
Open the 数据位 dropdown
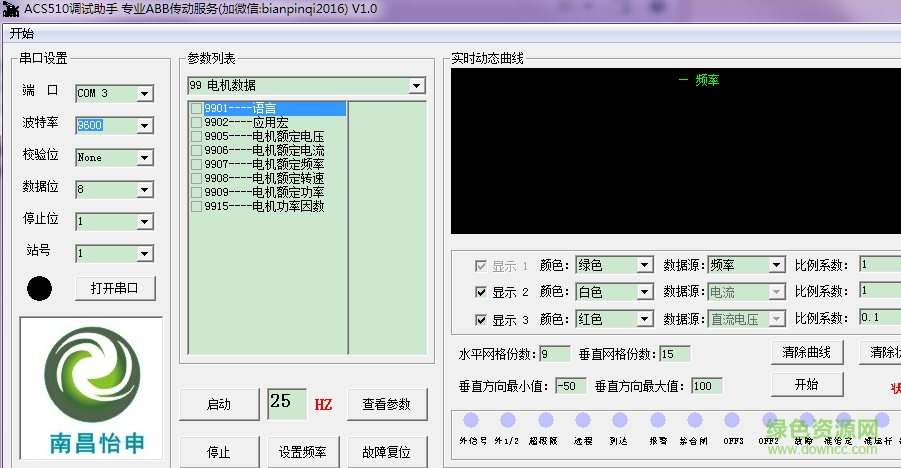pyautogui.click(x=145, y=189)
